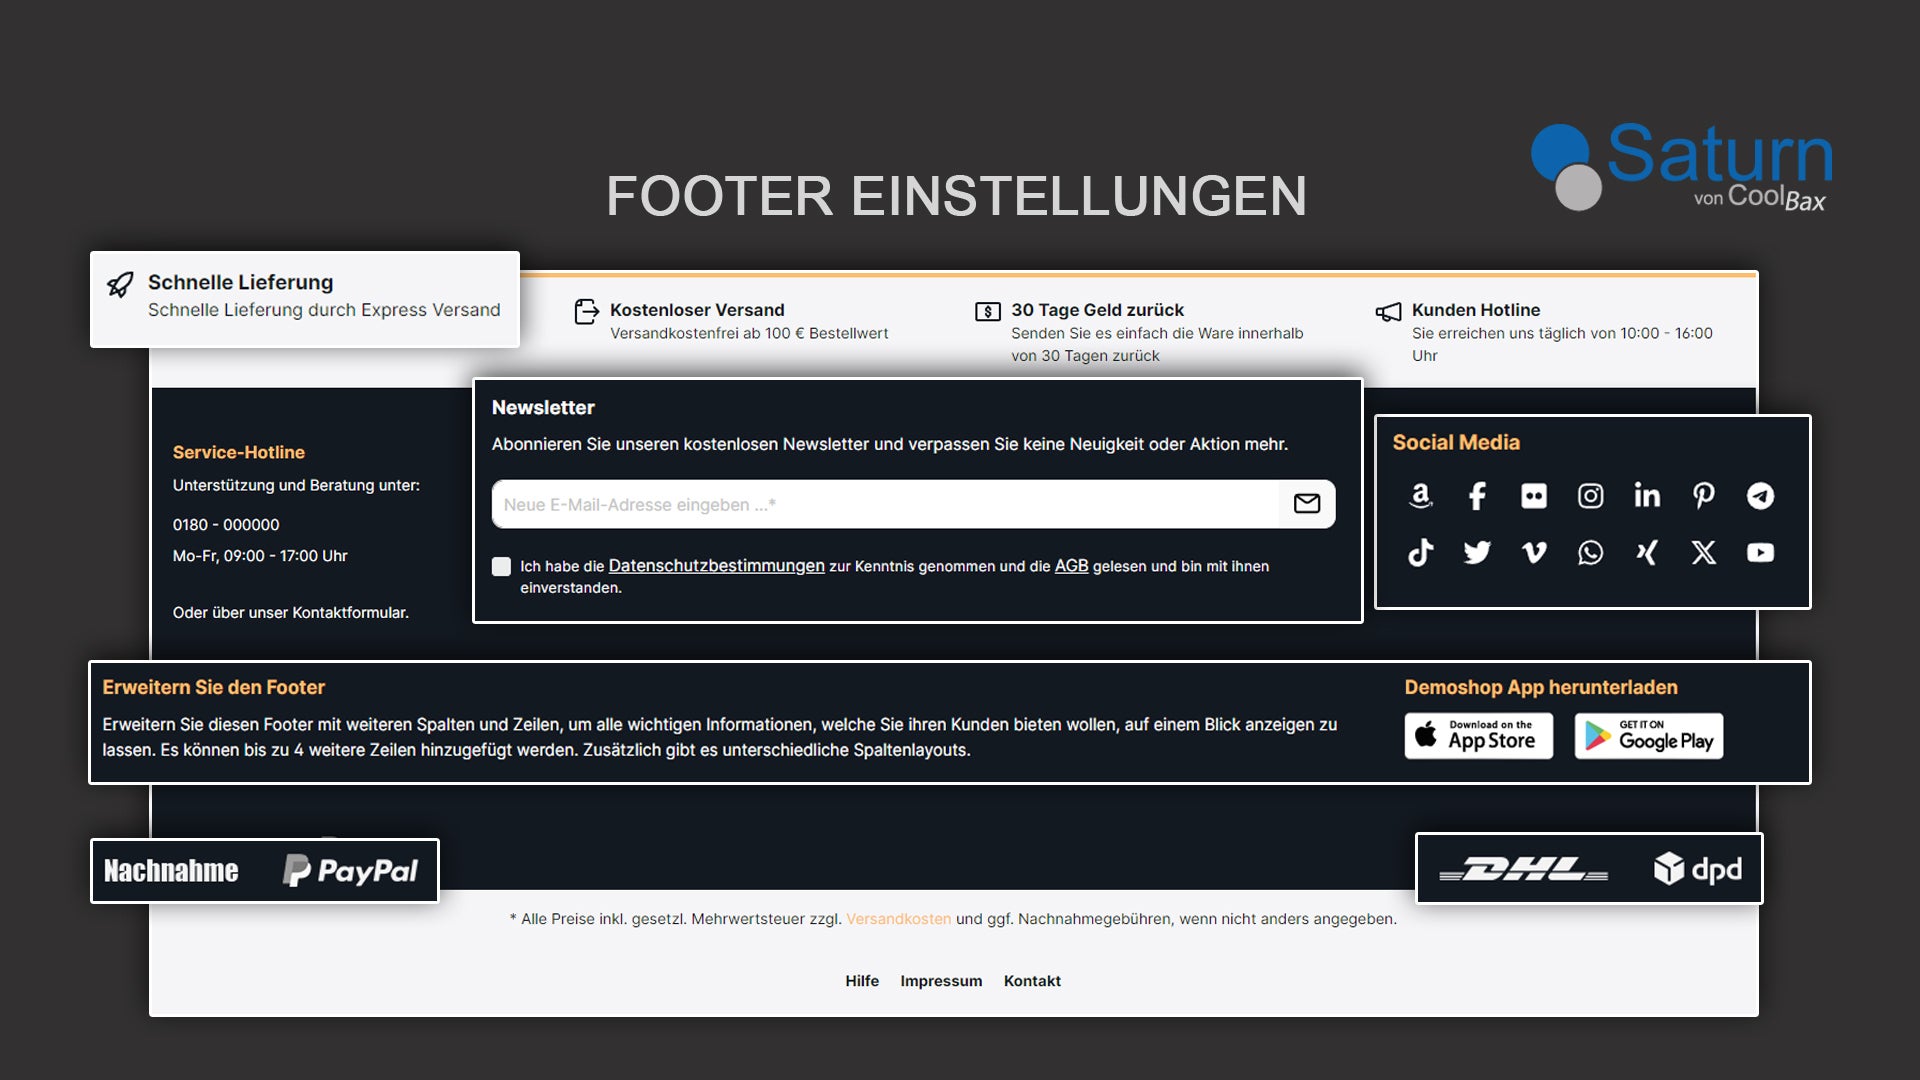
Task: Click the YouTube social media icon
Action: (1762, 551)
